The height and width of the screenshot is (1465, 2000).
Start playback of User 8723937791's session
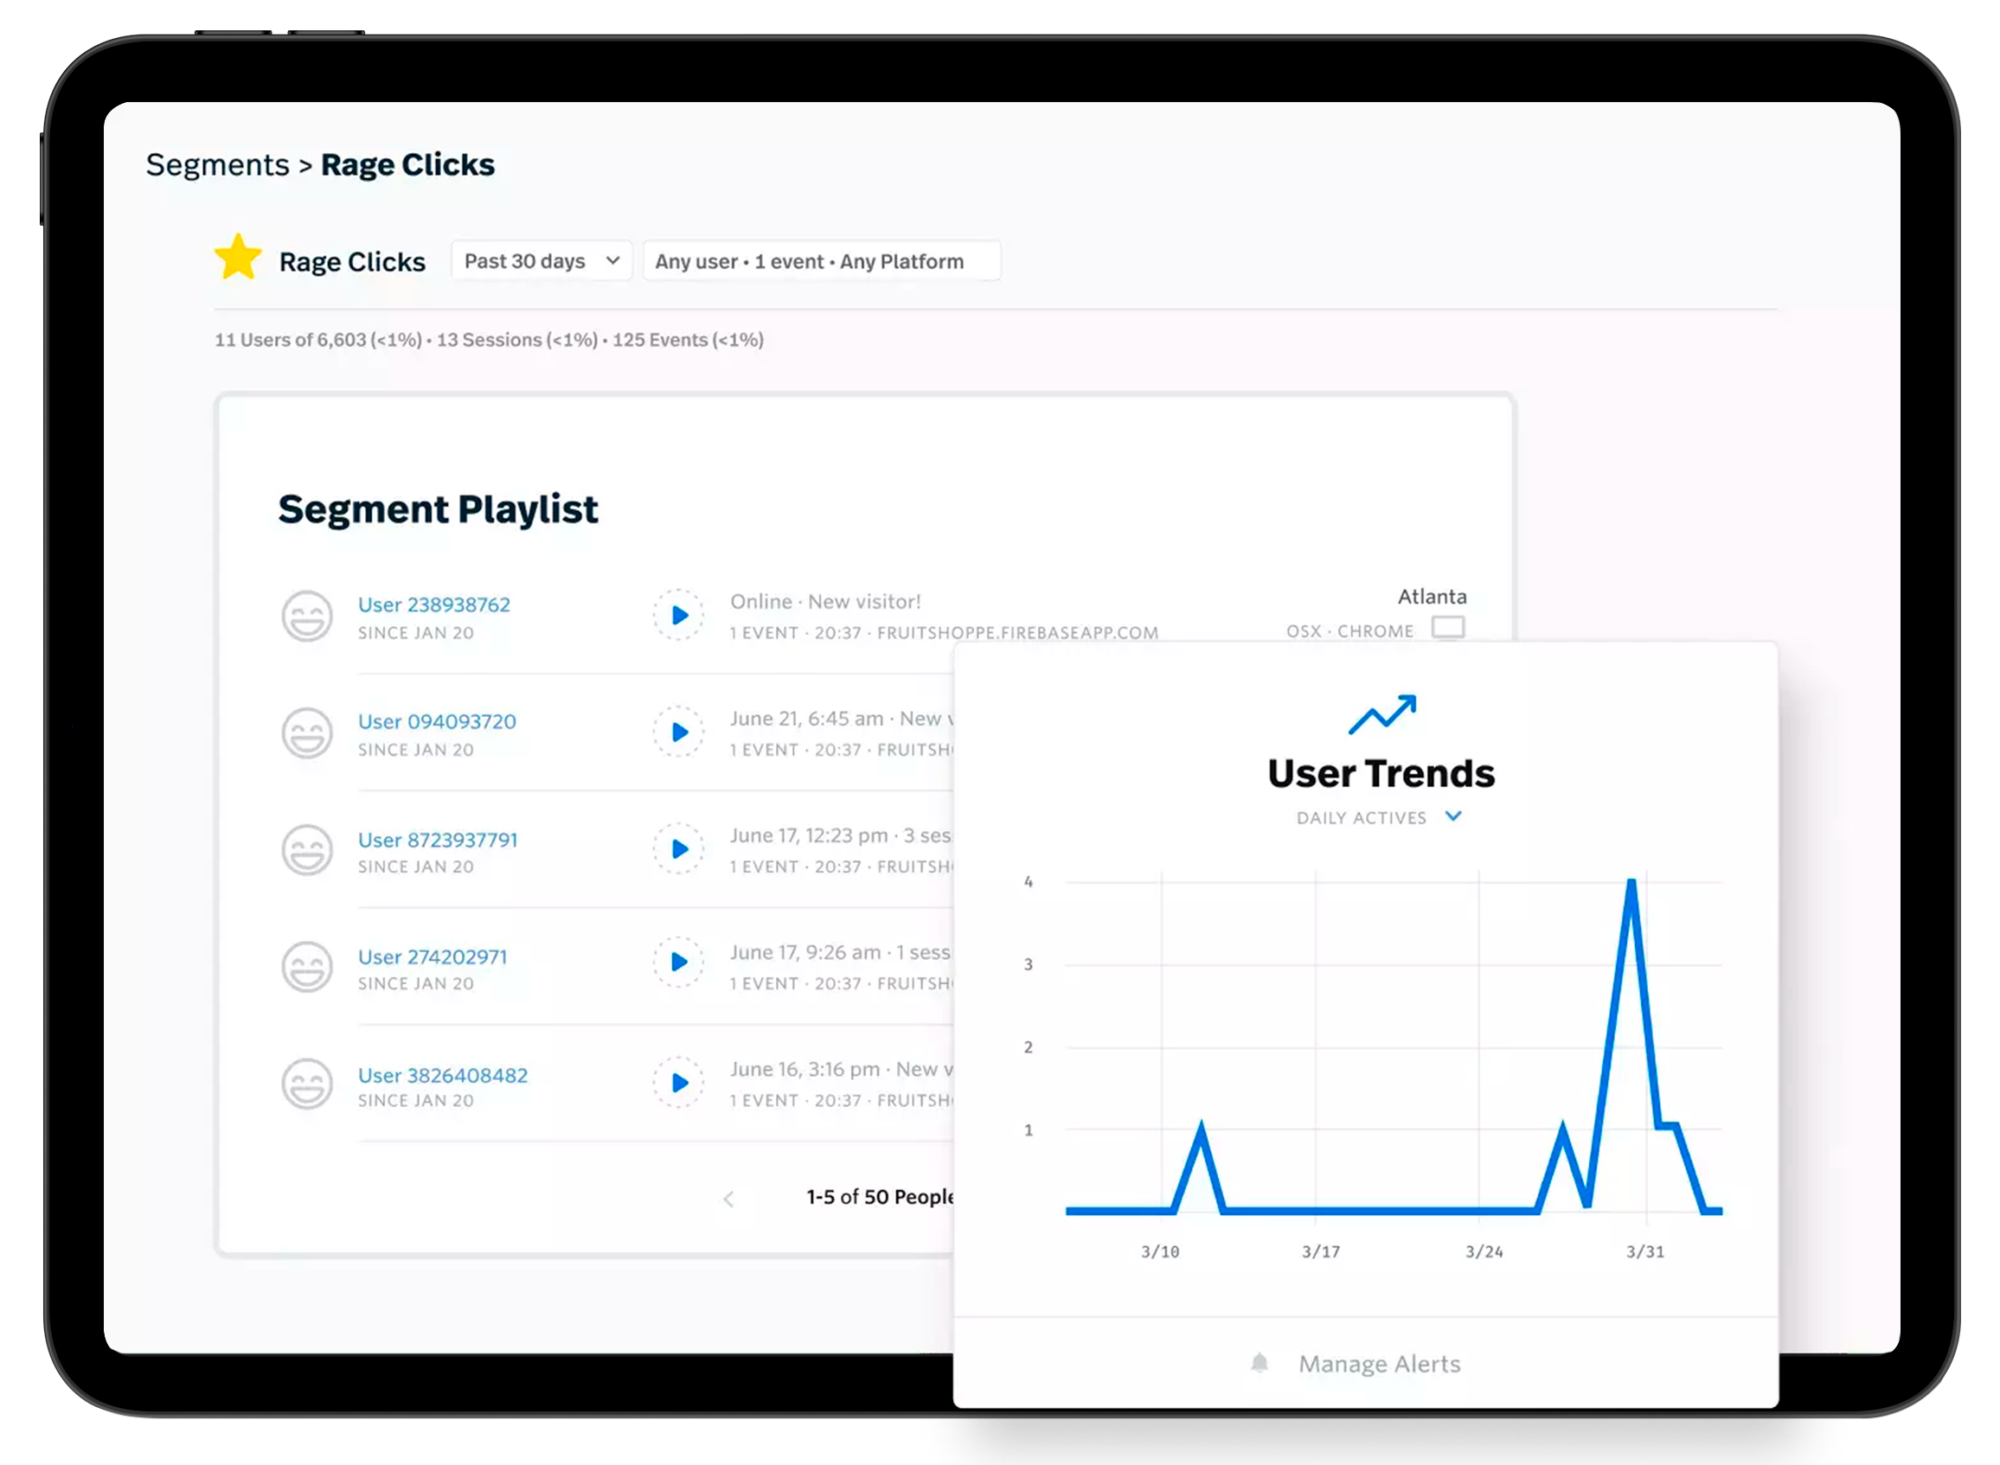(680, 849)
